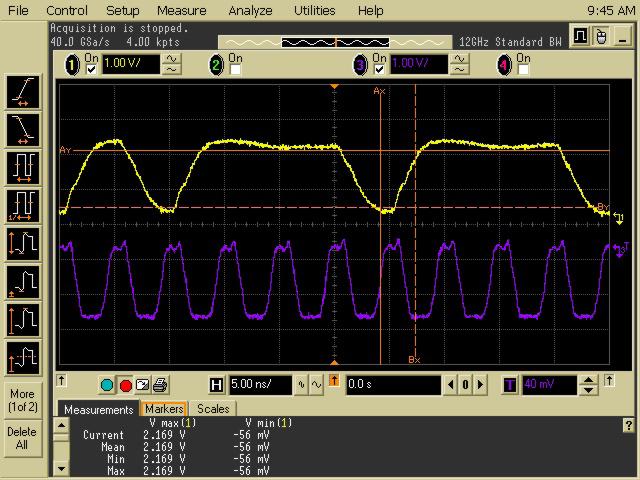The height and width of the screenshot is (480, 640).
Task: Select the fall time measurement icon
Action: (x=23, y=130)
